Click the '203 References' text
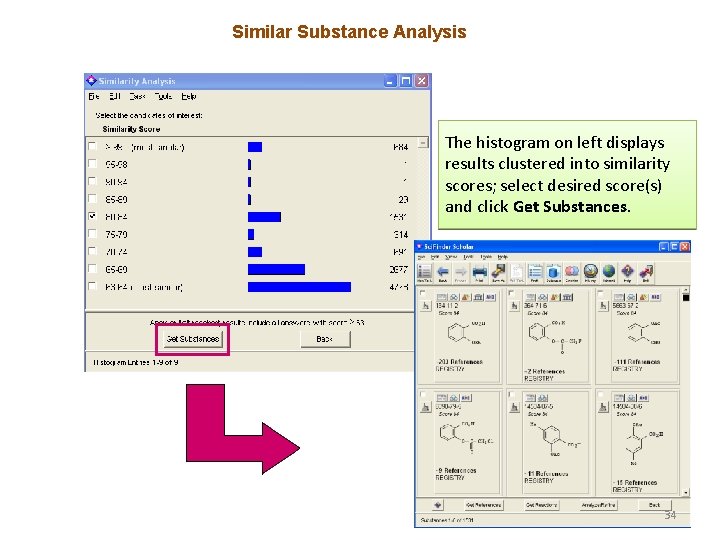The image size is (720, 540). pos(460,362)
